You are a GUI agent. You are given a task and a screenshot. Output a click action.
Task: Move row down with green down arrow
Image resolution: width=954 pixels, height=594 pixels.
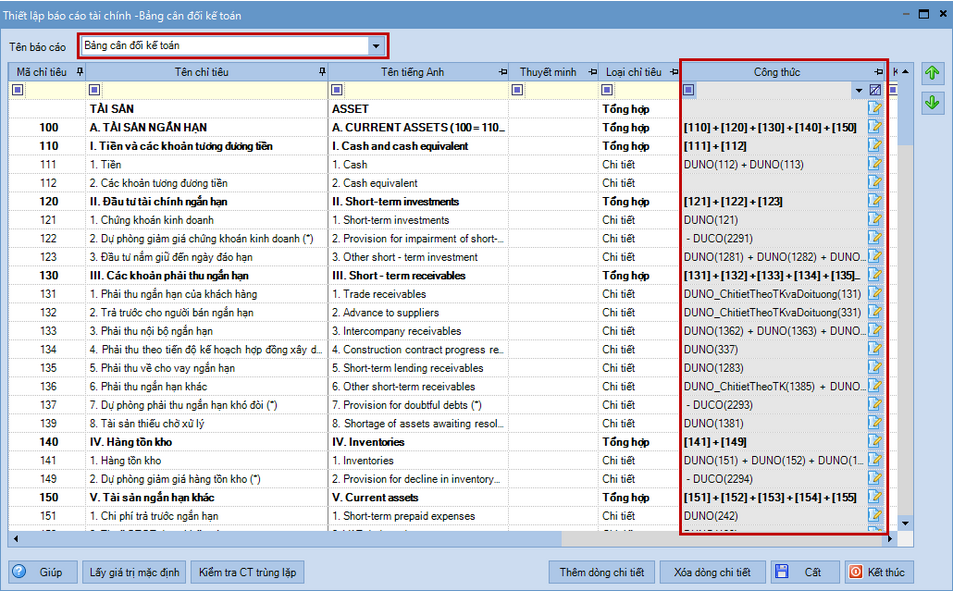(931, 102)
